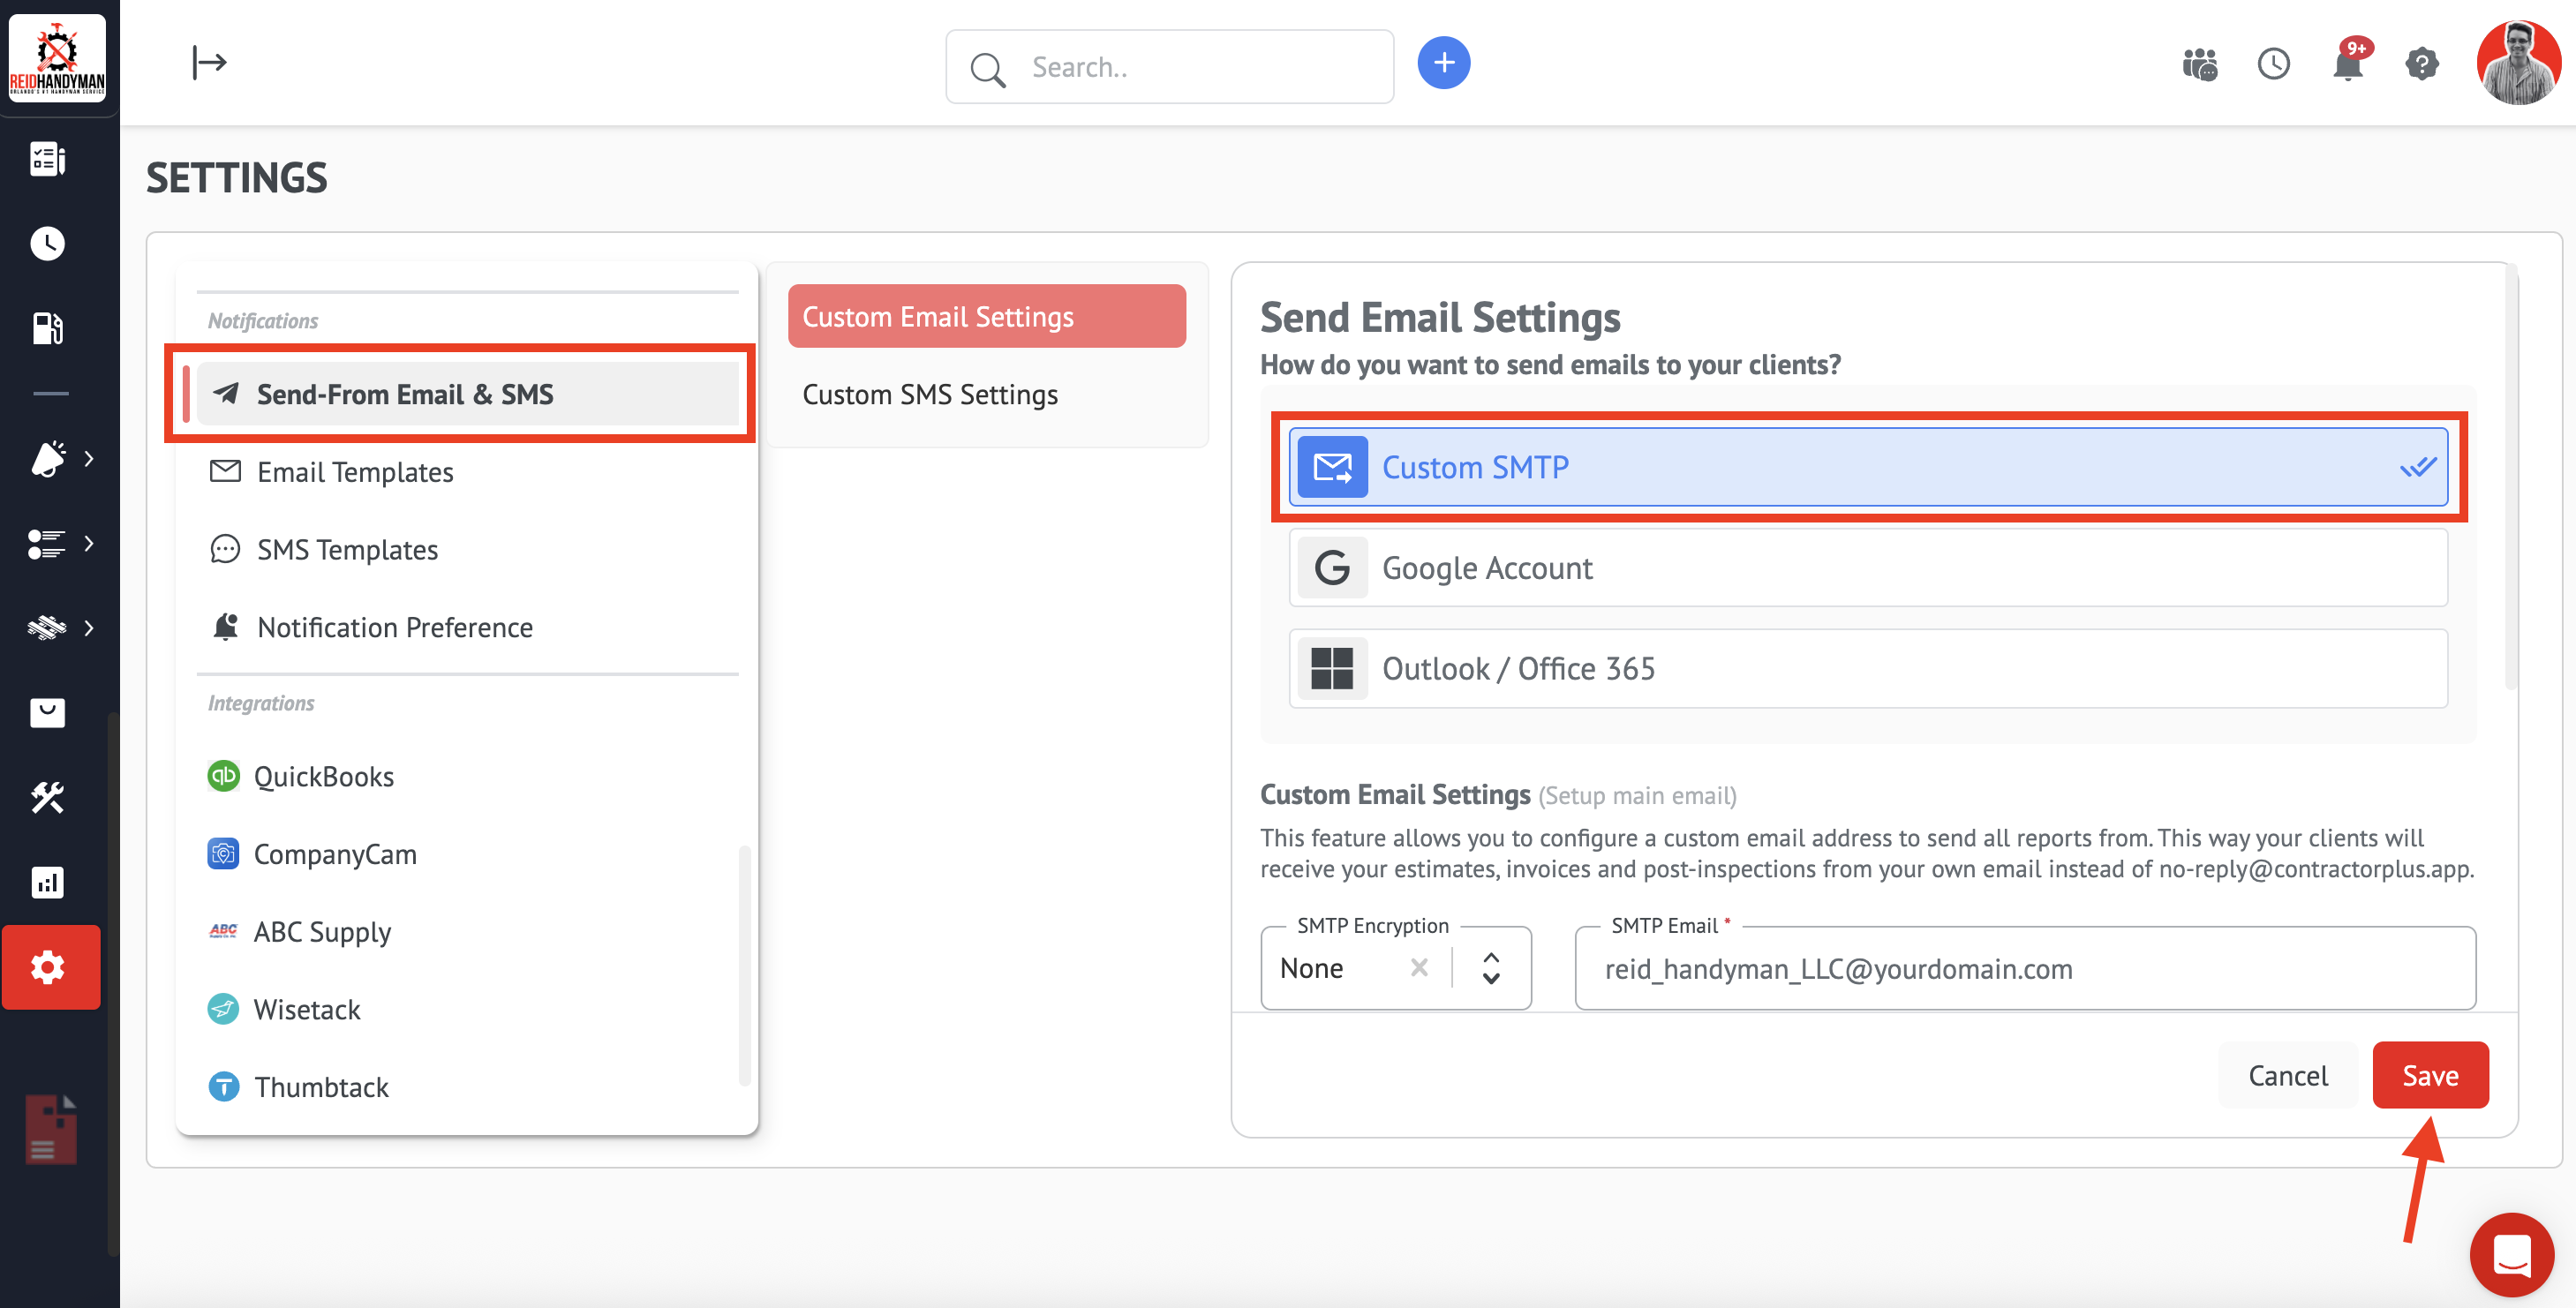Choose Google Account sending option
Image resolution: width=2576 pixels, height=1308 pixels.
1867,568
